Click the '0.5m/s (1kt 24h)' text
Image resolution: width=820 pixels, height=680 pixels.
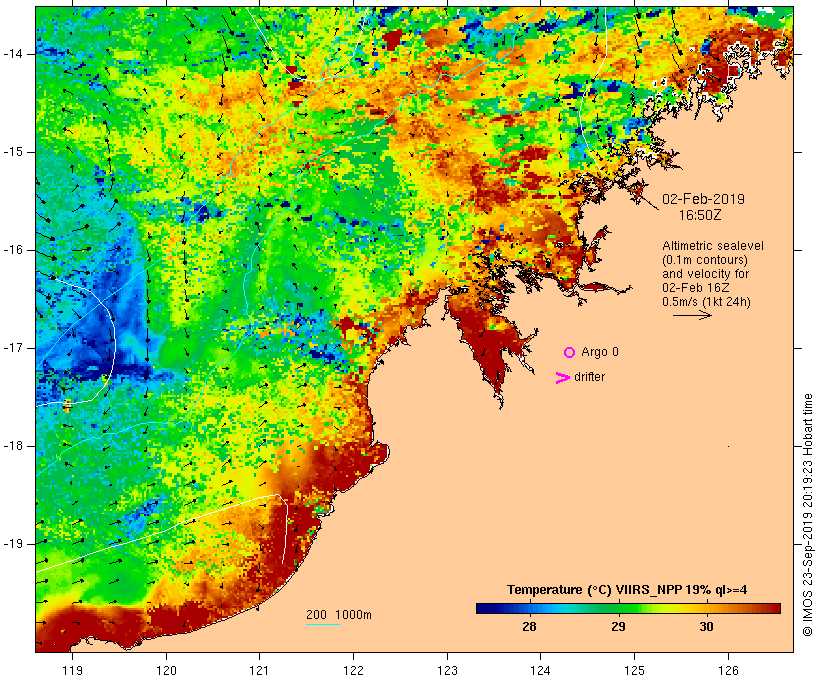click(x=707, y=302)
